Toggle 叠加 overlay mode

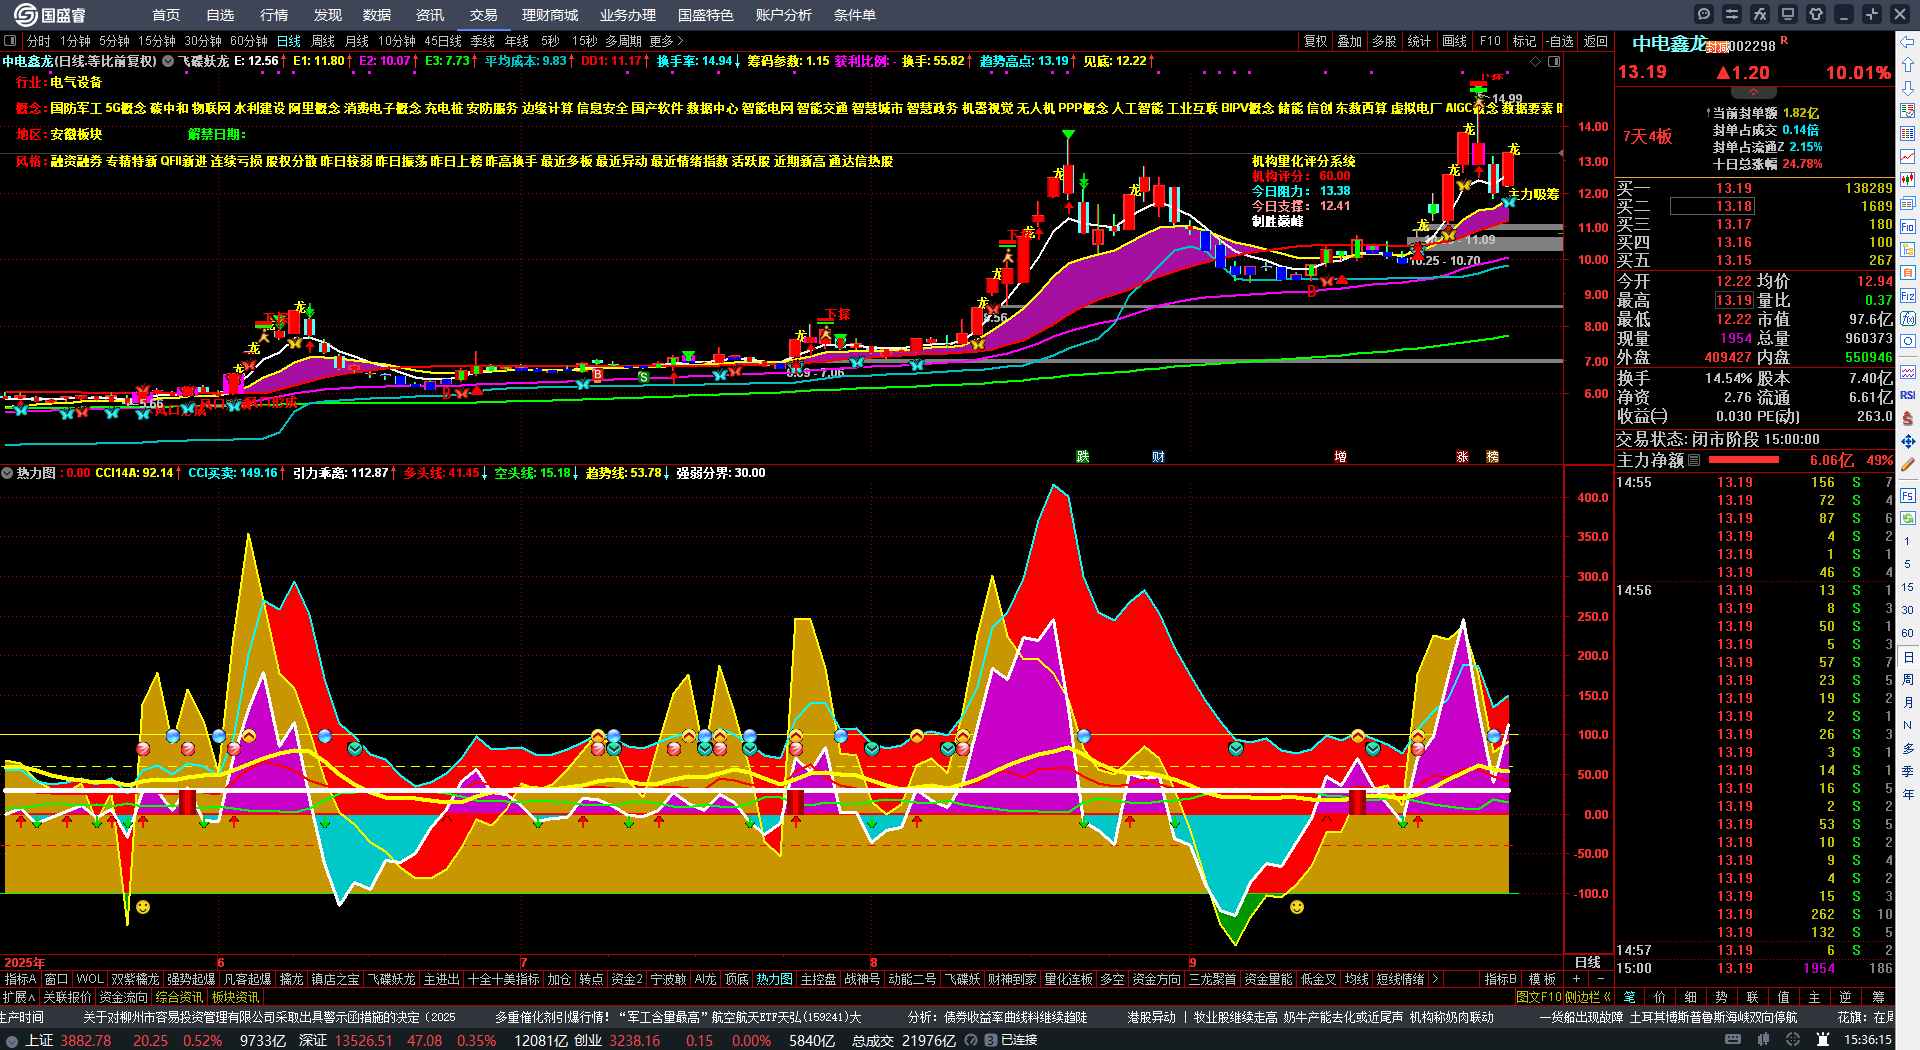1350,41
